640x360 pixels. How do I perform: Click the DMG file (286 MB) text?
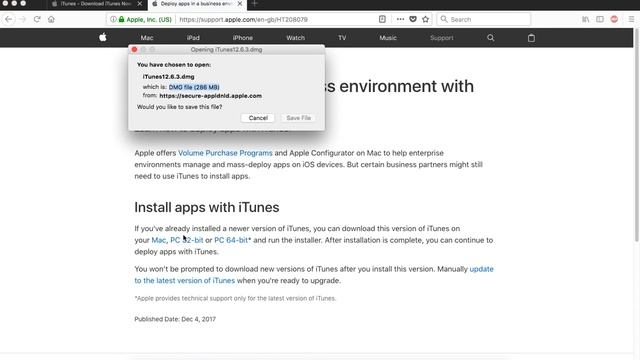point(194,87)
